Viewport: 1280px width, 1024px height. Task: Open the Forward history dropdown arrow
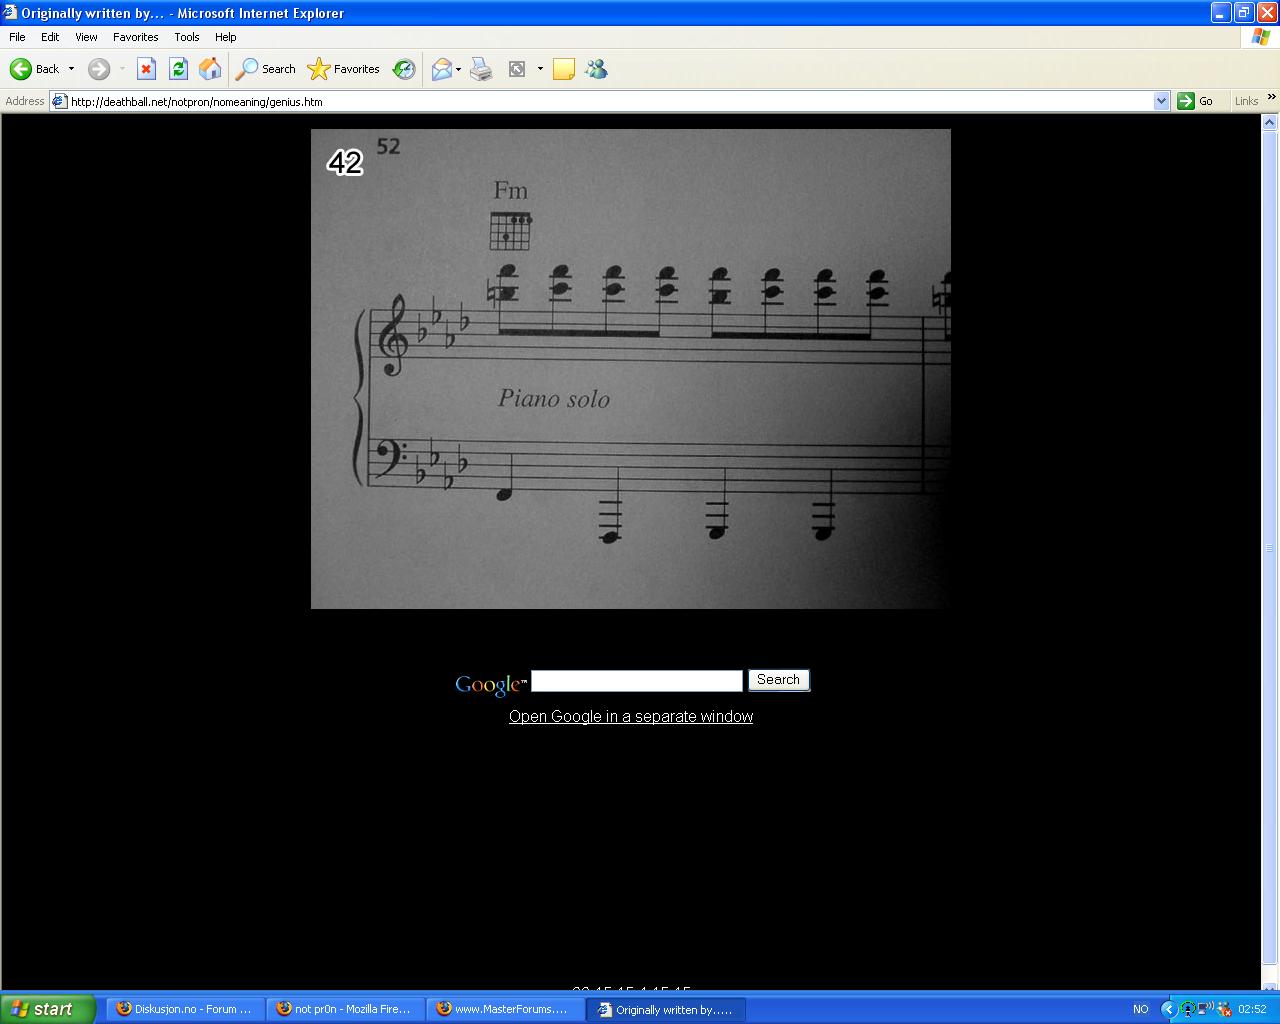click(x=122, y=69)
